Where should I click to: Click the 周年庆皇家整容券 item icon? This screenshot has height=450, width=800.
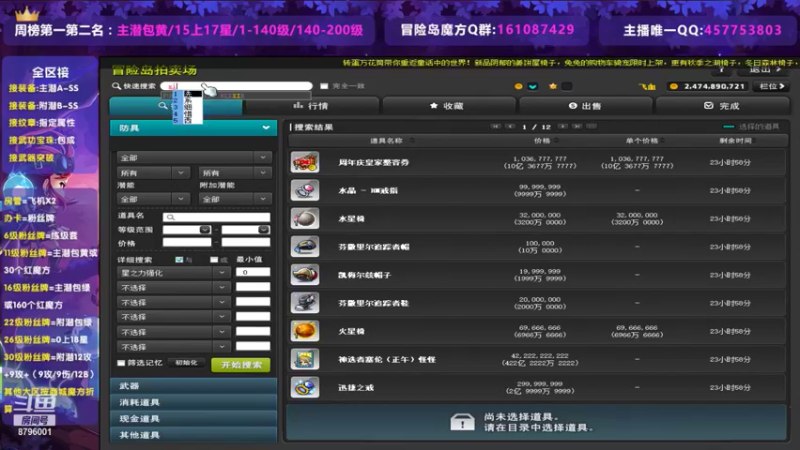click(305, 162)
